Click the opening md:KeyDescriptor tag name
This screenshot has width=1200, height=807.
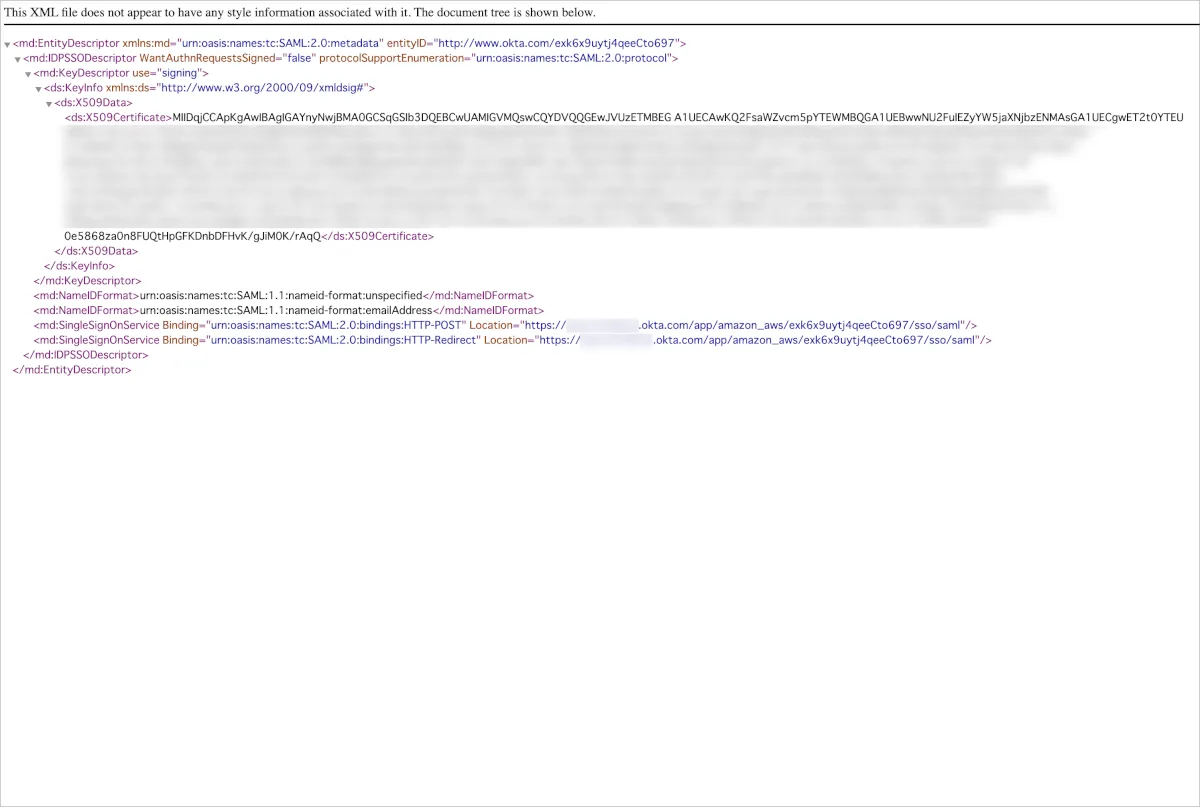tap(84, 73)
